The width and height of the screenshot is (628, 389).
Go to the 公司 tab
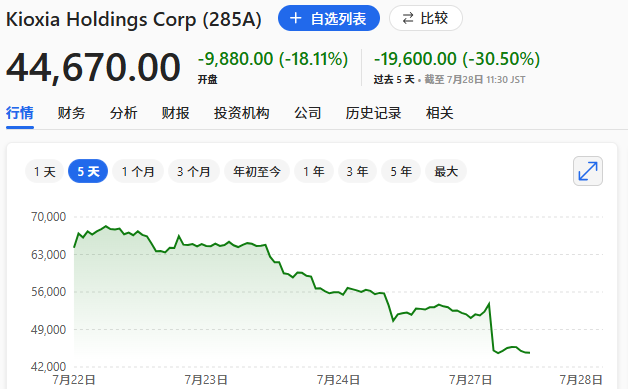(308, 113)
